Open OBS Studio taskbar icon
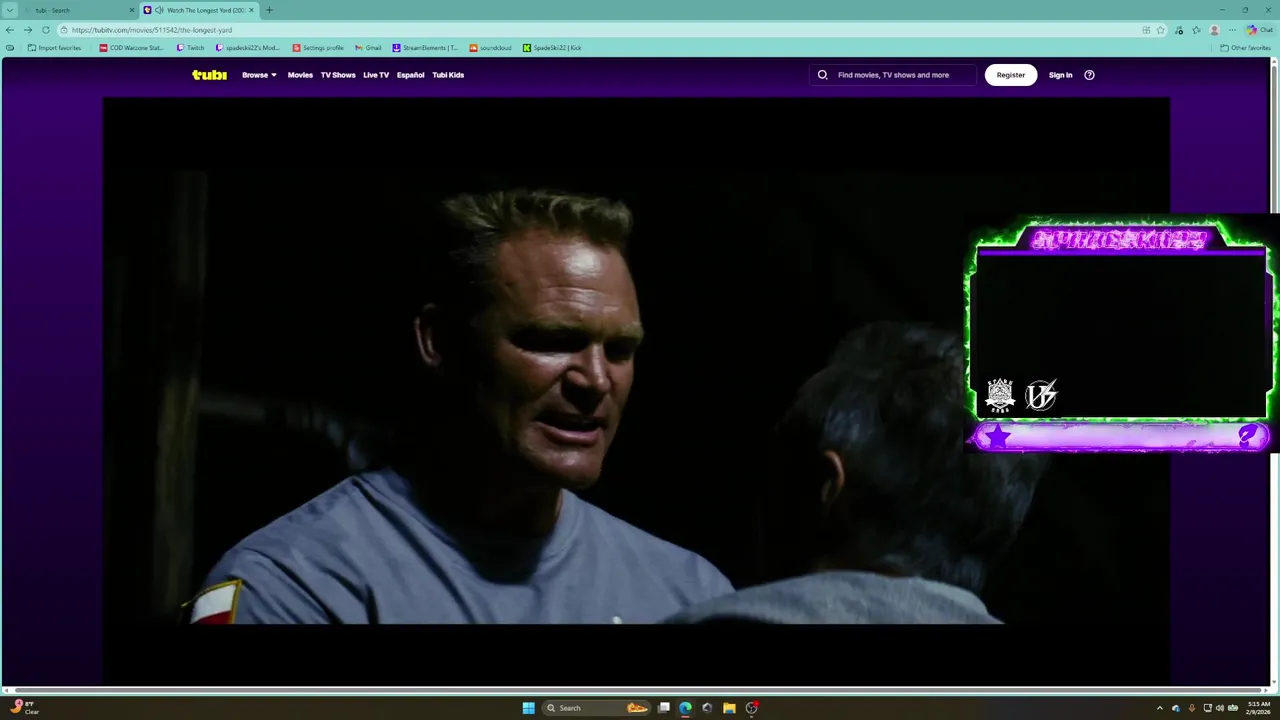The width and height of the screenshot is (1280, 720). pos(751,708)
